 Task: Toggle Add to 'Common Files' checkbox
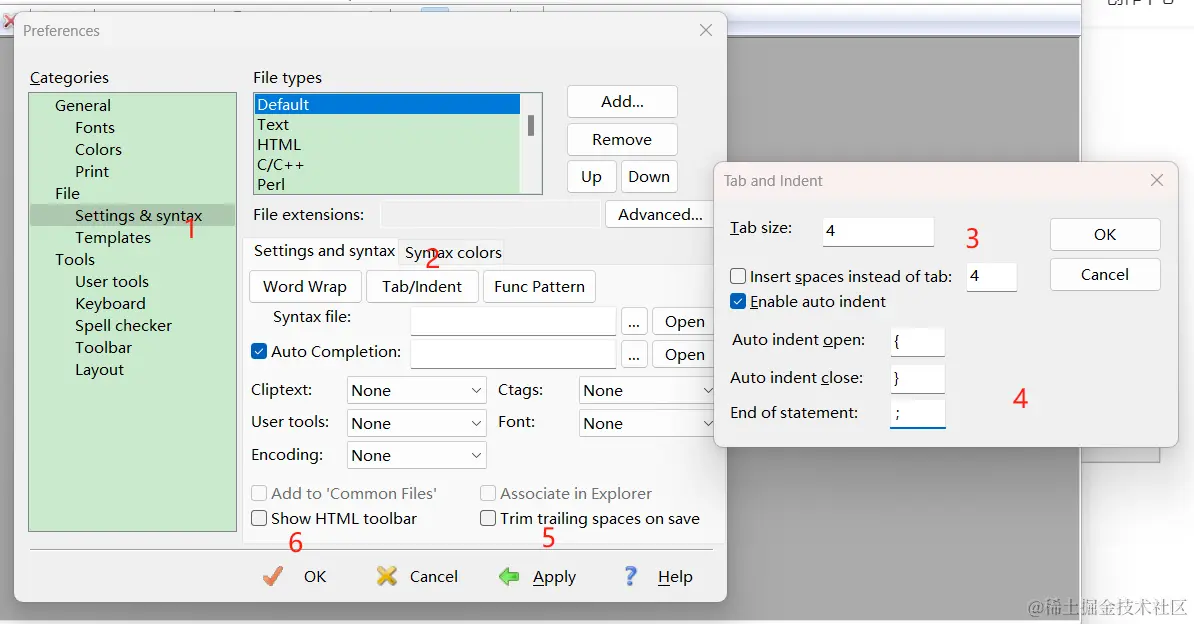click(259, 493)
